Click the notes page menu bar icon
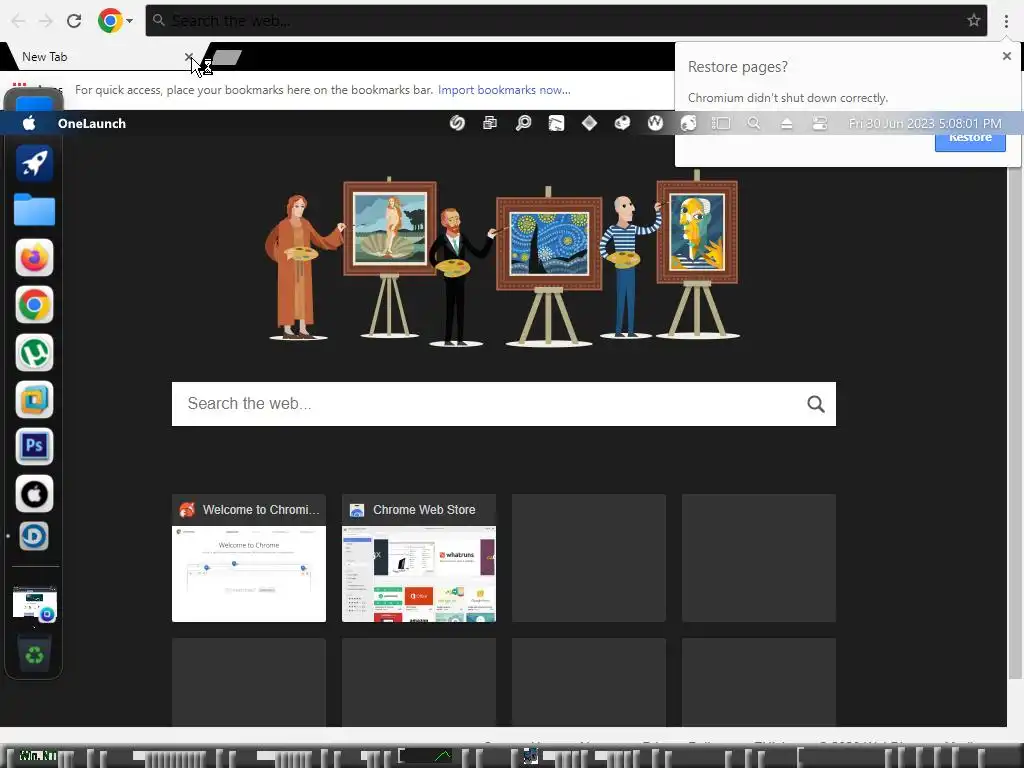 tap(556, 123)
